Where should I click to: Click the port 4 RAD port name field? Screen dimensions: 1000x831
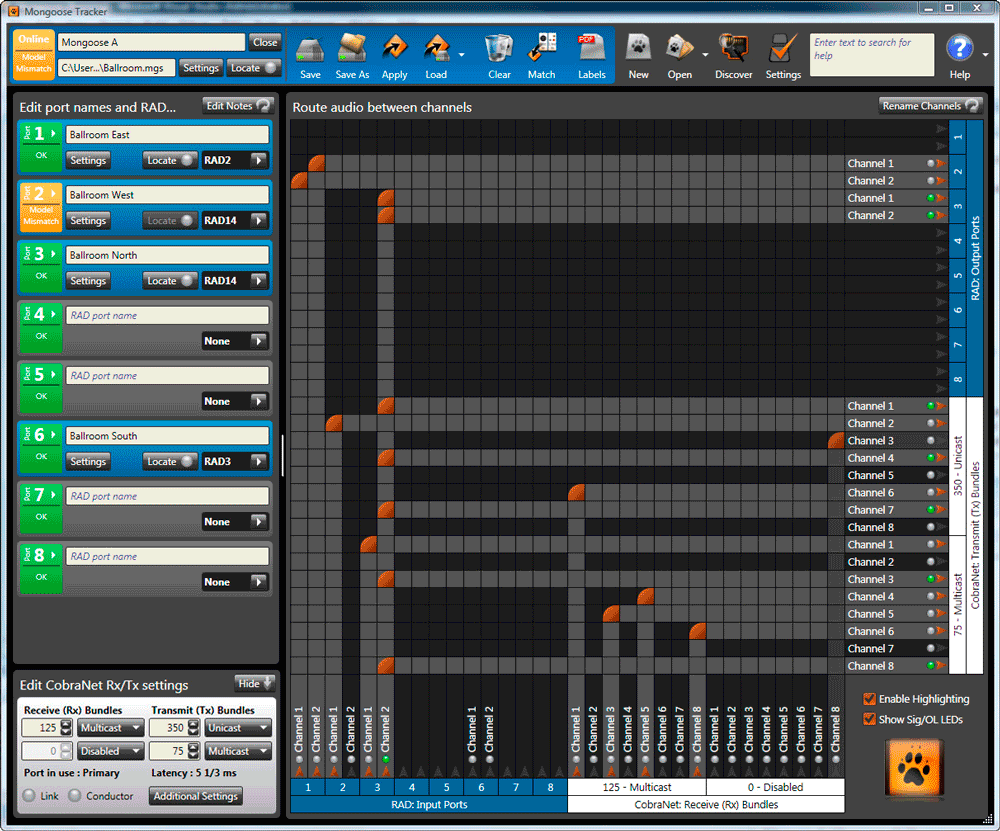[x=167, y=315]
